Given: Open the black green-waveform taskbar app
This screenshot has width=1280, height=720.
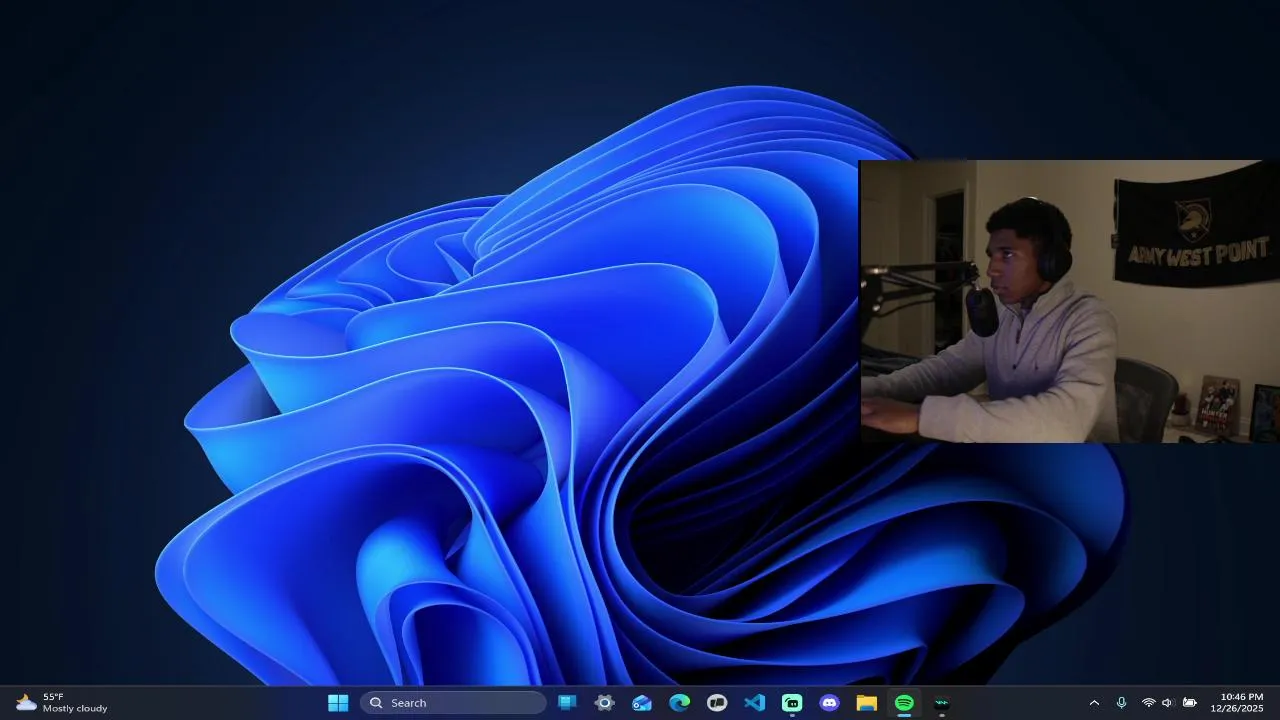Looking at the screenshot, I should click(x=942, y=703).
